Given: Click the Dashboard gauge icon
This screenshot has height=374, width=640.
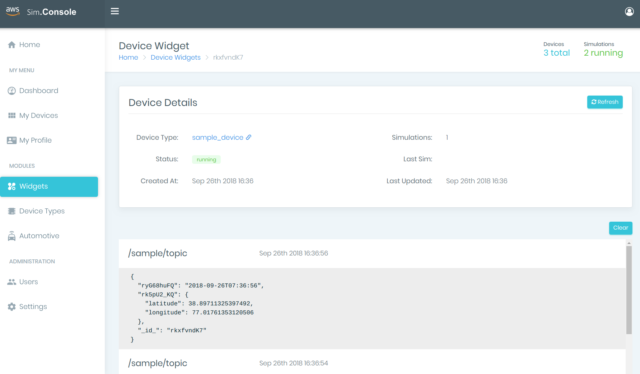Looking at the screenshot, I should [12, 91].
